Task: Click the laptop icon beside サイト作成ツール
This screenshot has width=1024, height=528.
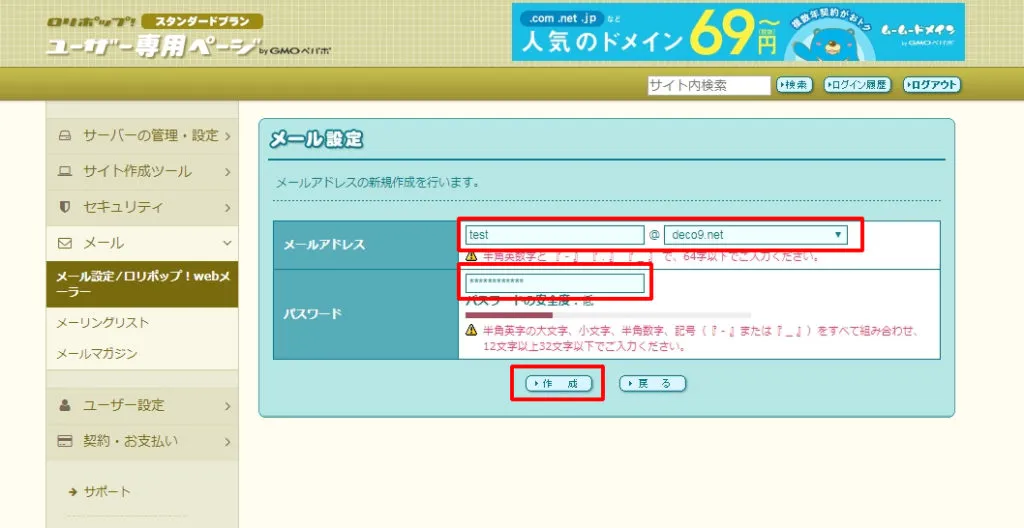Action: [65, 172]
